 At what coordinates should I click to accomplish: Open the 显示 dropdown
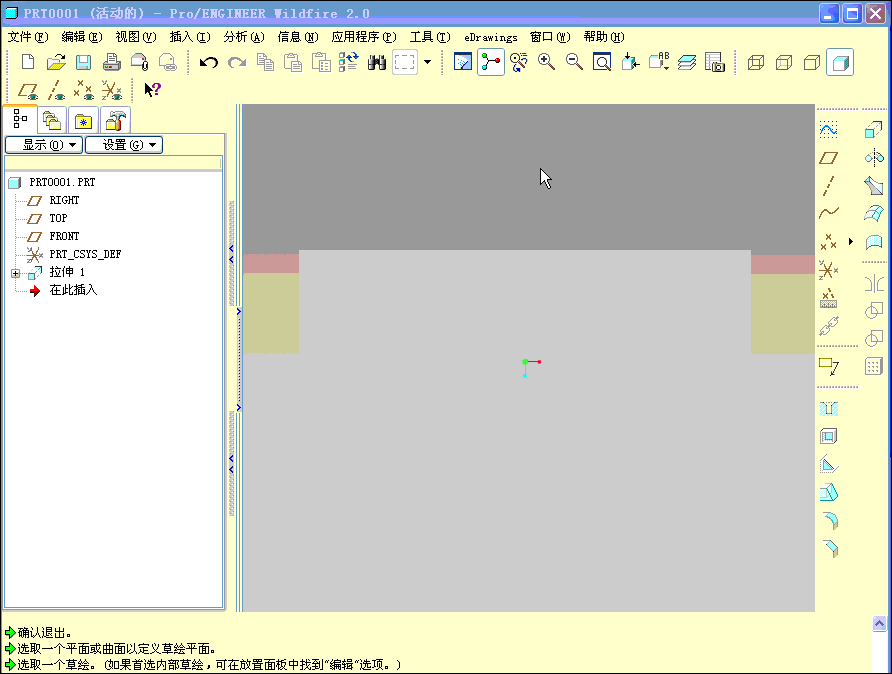pos(44,145)
